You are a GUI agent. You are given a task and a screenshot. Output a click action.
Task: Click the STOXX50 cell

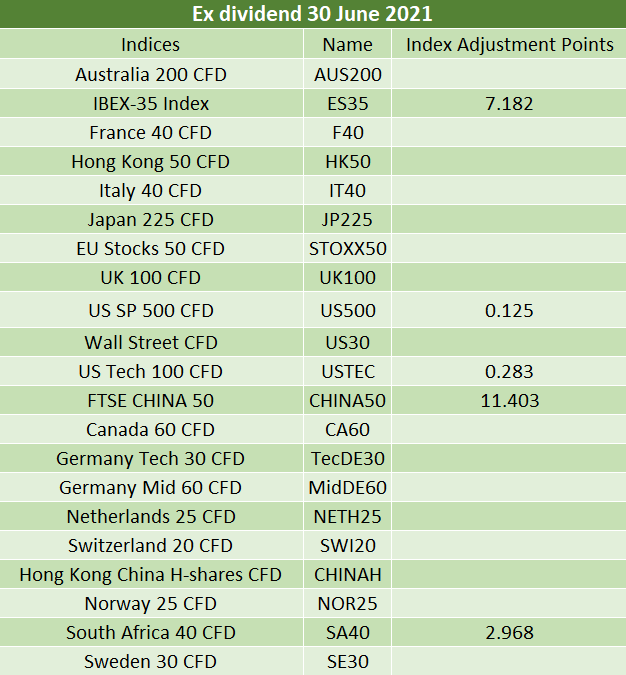(x=347, y=249)
